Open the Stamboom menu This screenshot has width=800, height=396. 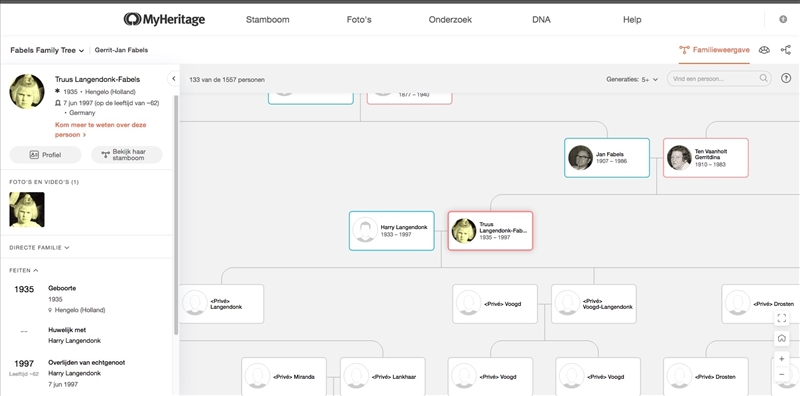(267, 20)
